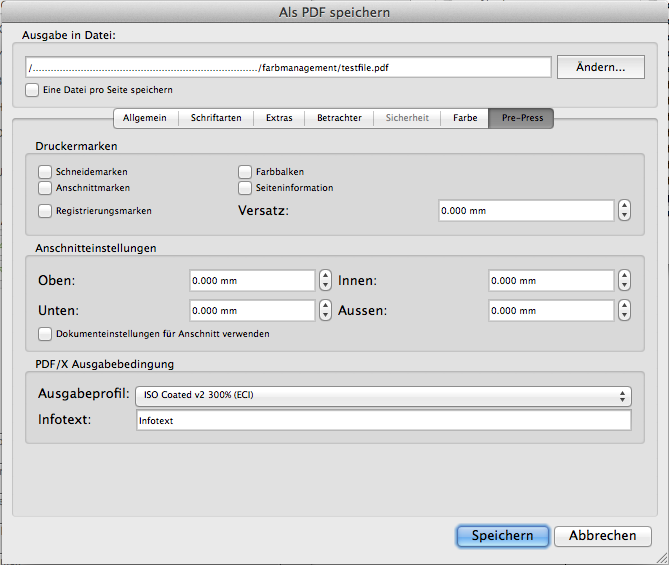Click into the Infotext field
Viewport: 669px width, 565px height.
[x=383, y=421]
